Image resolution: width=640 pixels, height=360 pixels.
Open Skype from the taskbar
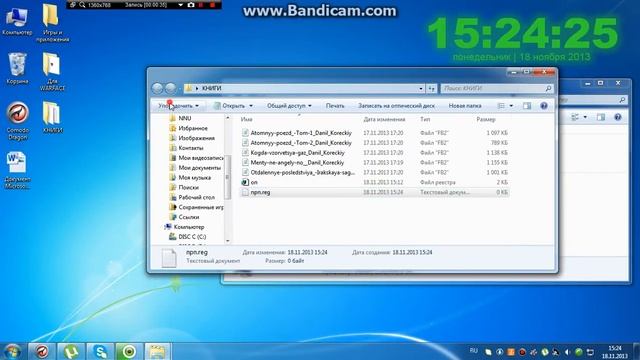[x=100, y=351]
